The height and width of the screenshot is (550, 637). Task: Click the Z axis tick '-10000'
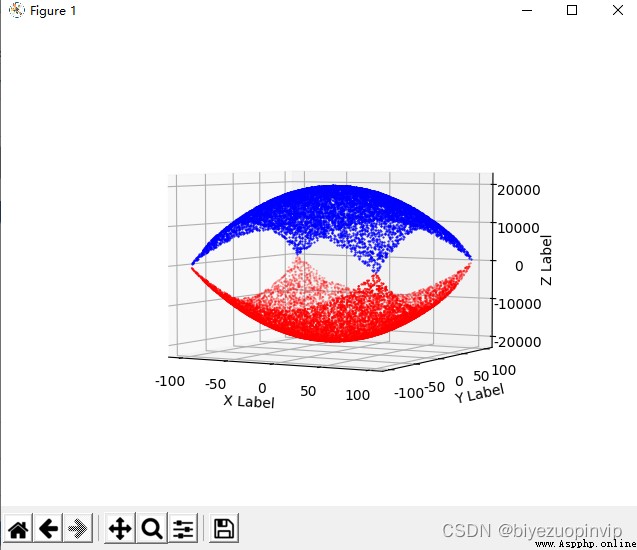(517, 304)
